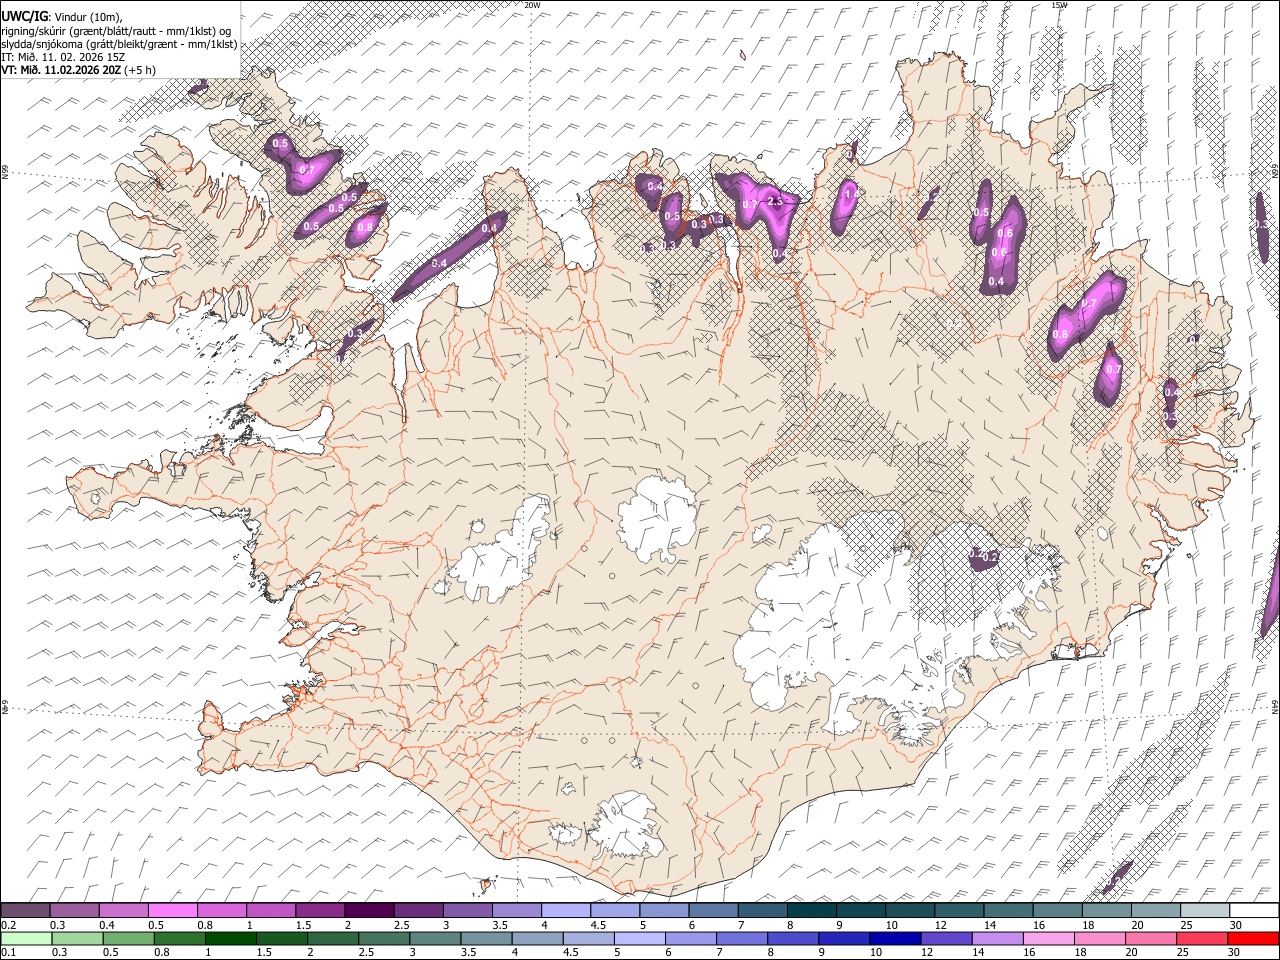The image size is (1280, 960).
Task: Choose the light pink swatch at 16 in lower legend
Action: point(1048,939)
